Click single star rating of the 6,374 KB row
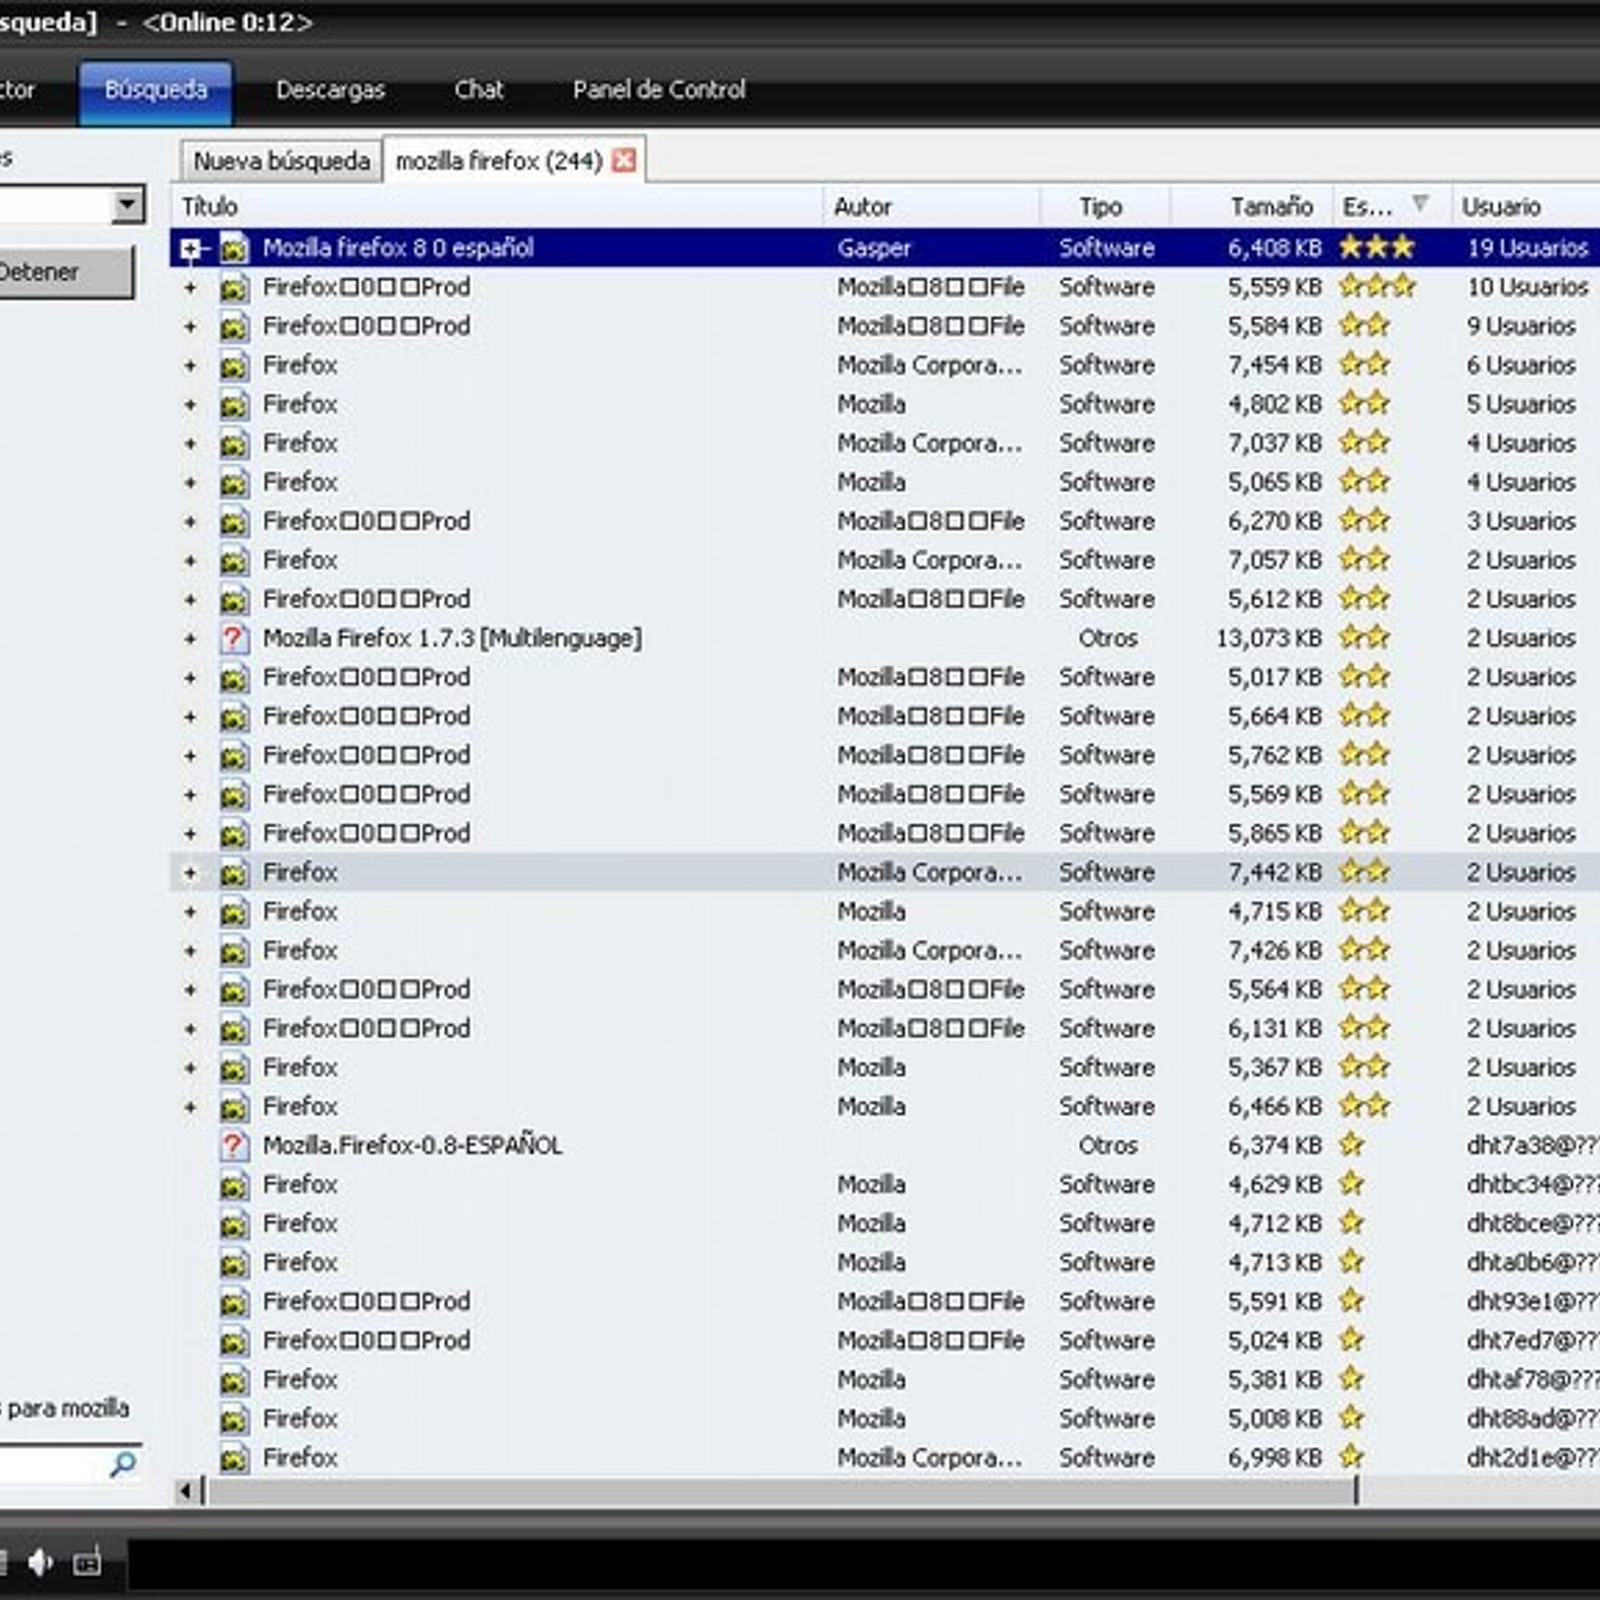The height and width of the screenshot is (1600, 1600). pyautogui.click(x=1352, y=1145)
